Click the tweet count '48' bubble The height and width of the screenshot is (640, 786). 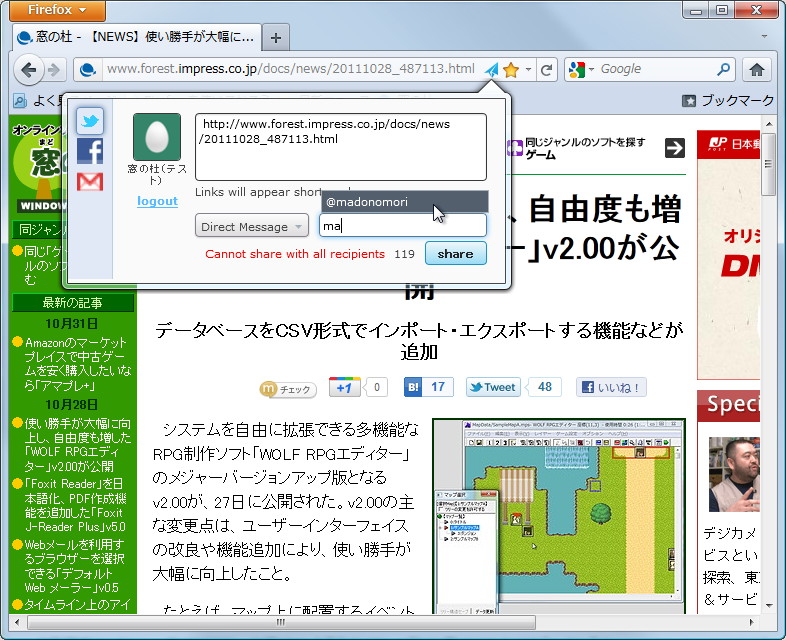(544, 387)
